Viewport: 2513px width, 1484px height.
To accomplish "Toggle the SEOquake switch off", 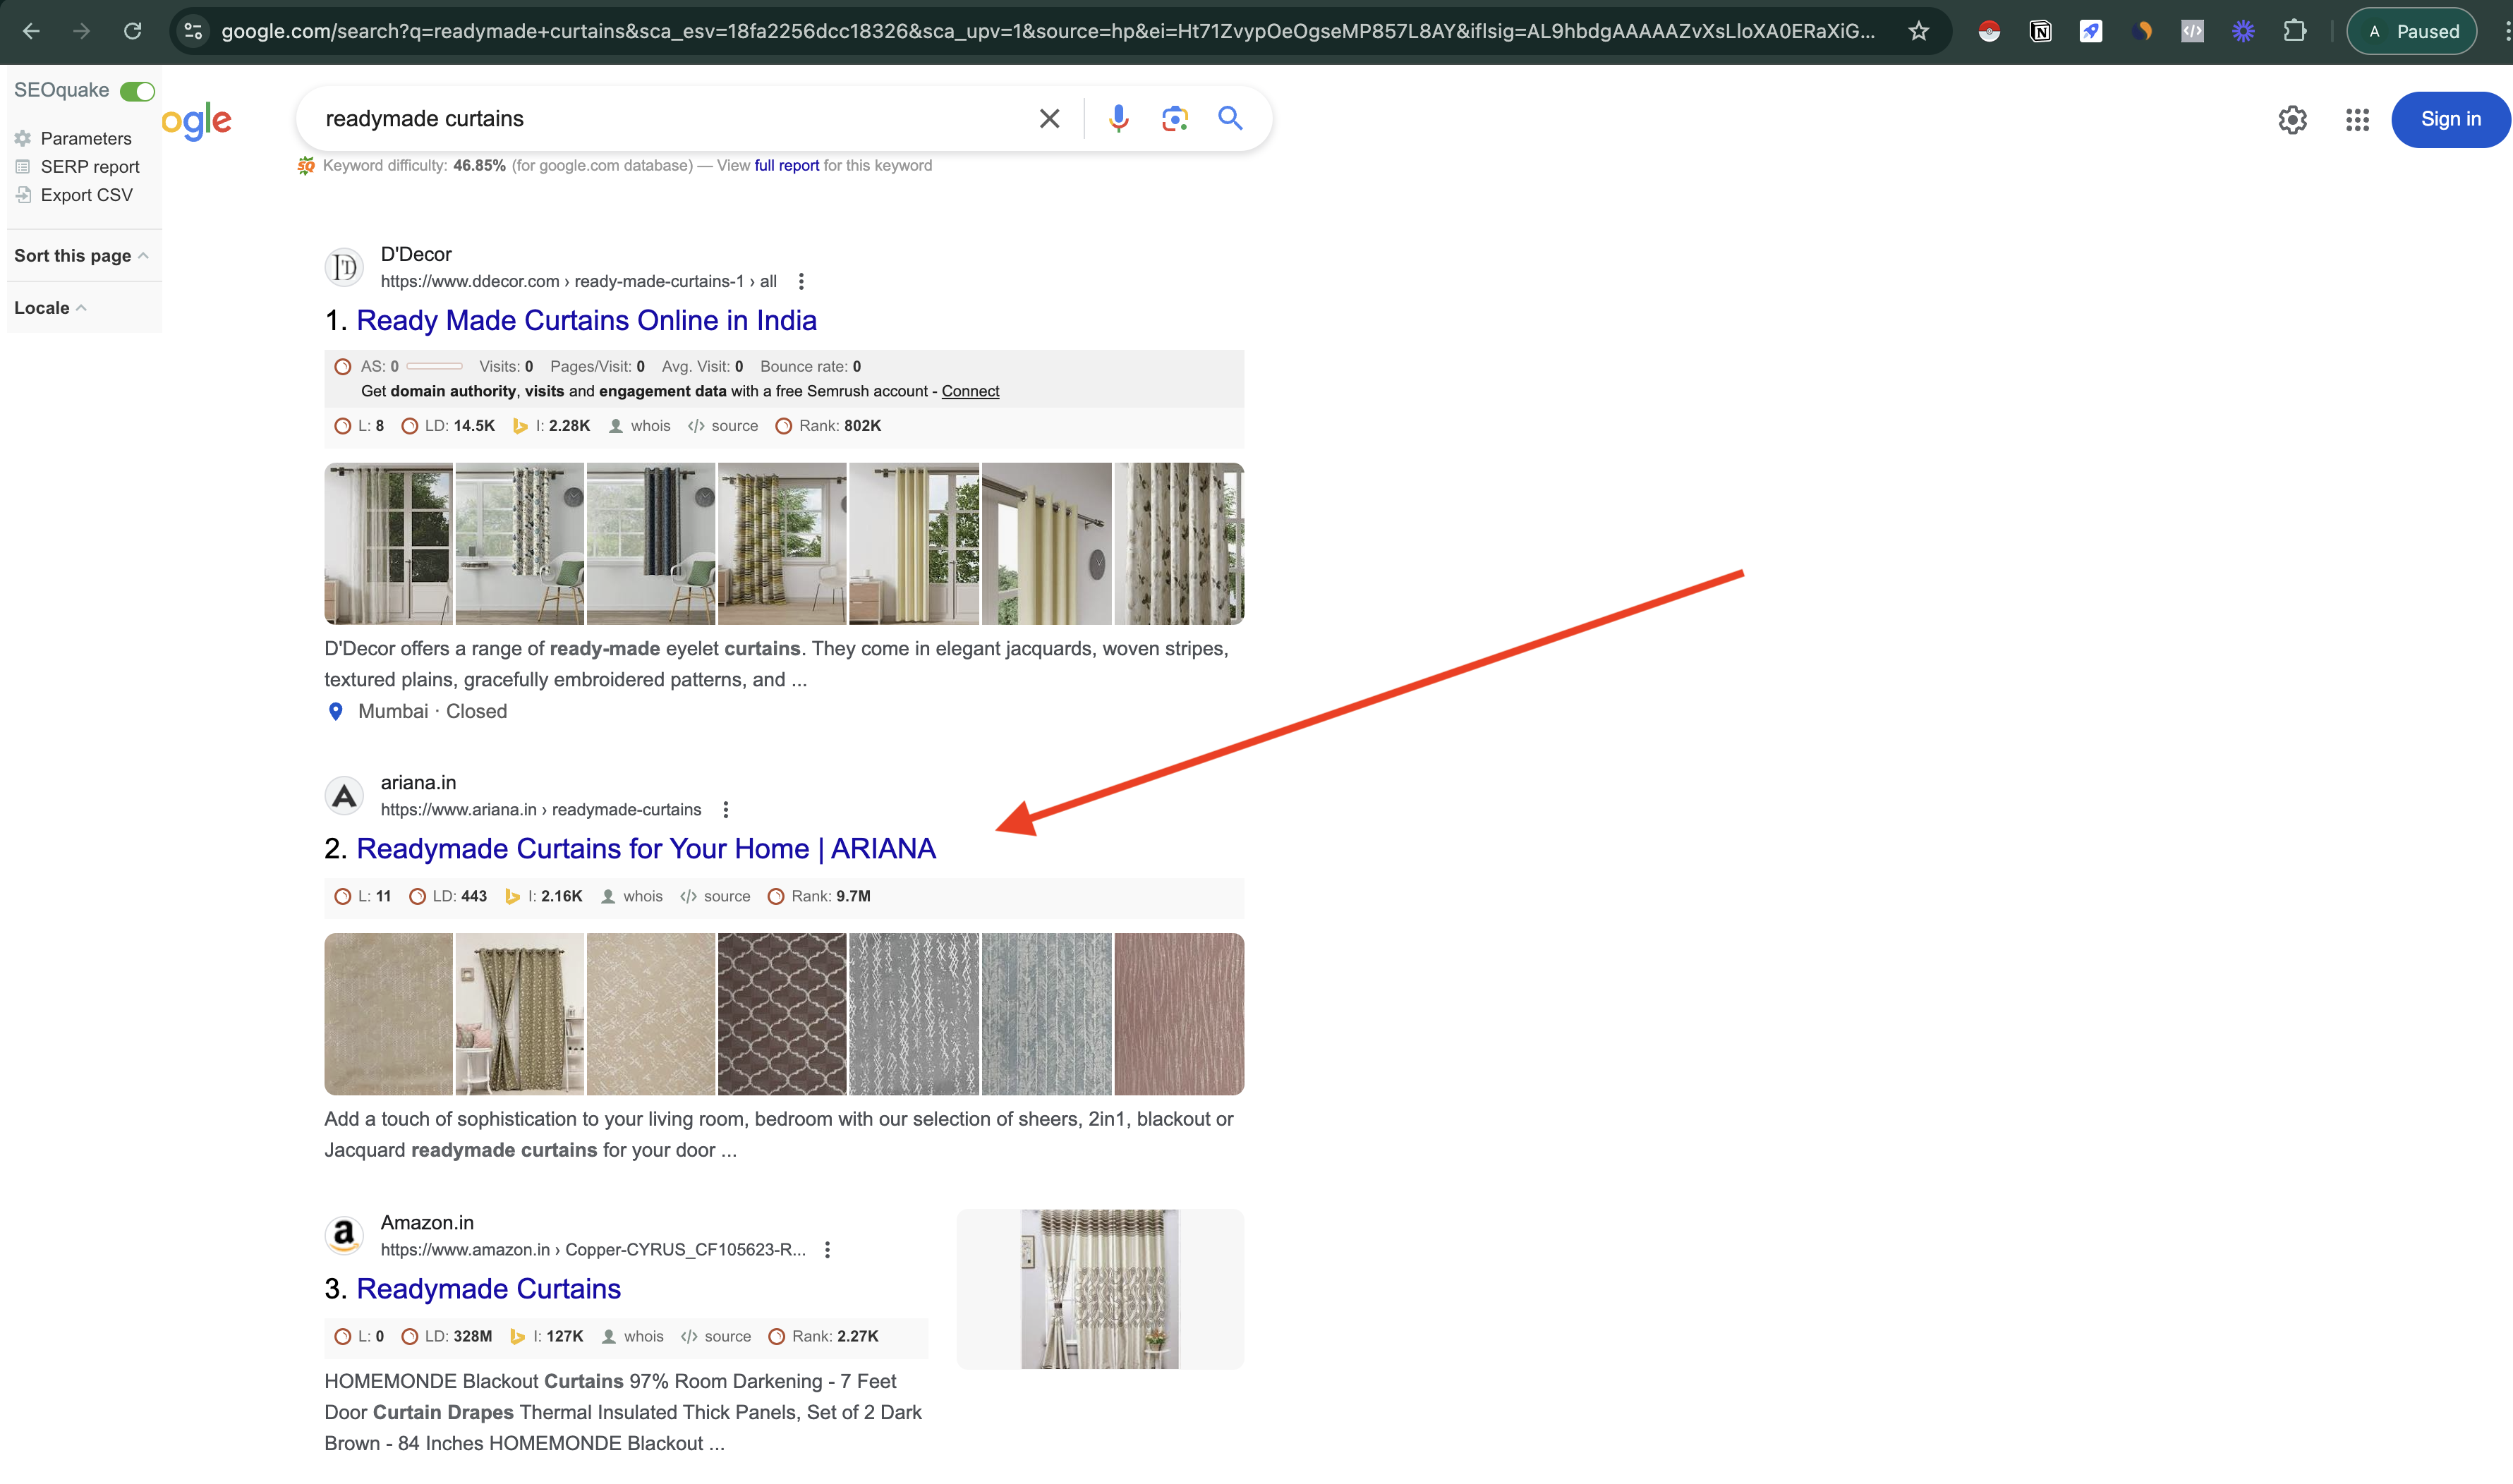I will [137, 91].
